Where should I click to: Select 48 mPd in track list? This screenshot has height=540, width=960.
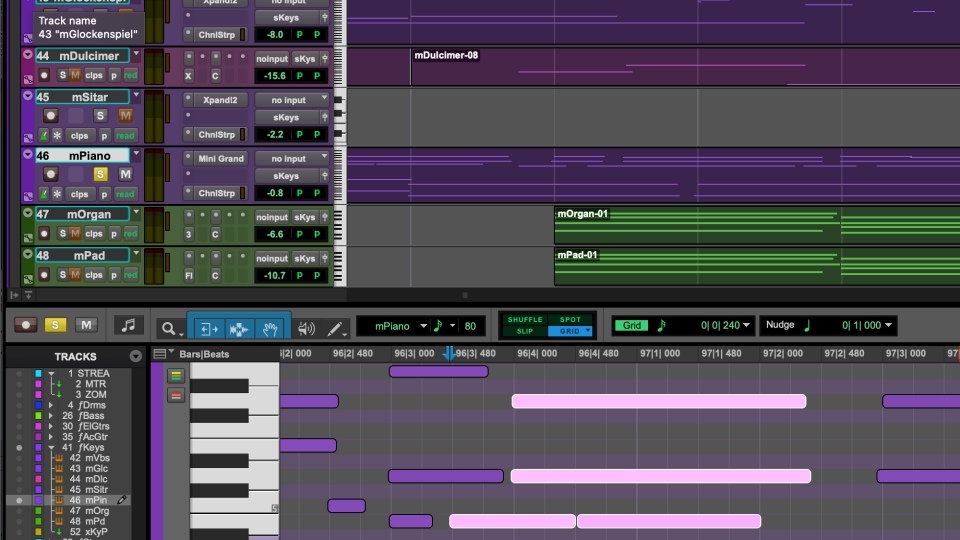point(87,521)
